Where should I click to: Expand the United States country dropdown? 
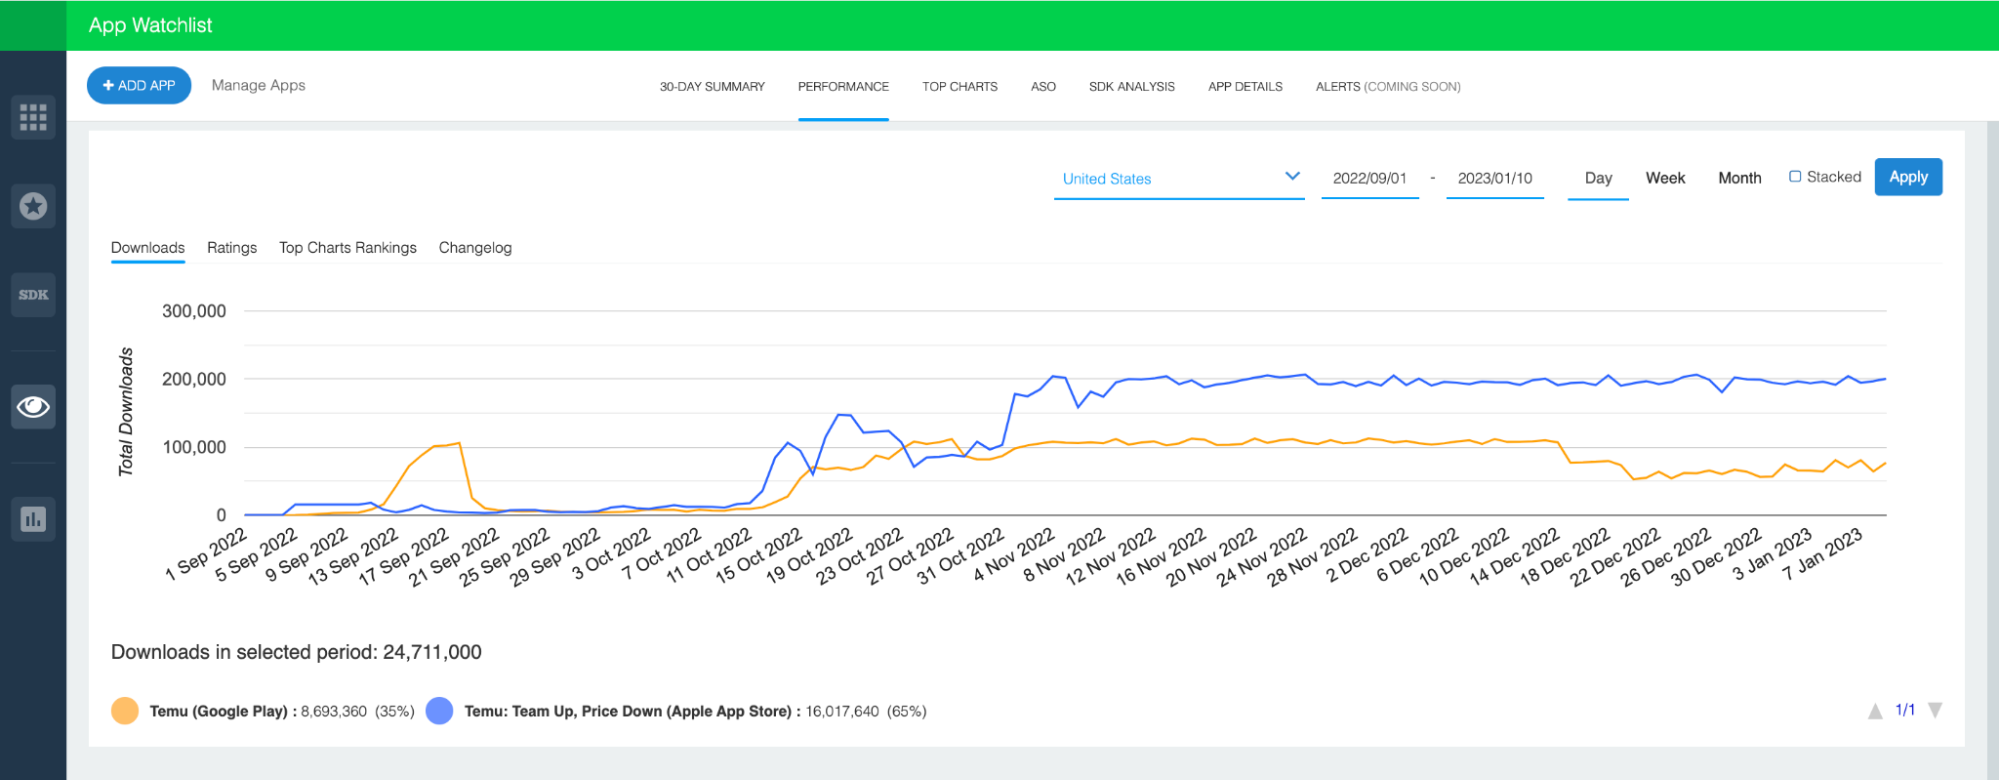(1179, 178)
